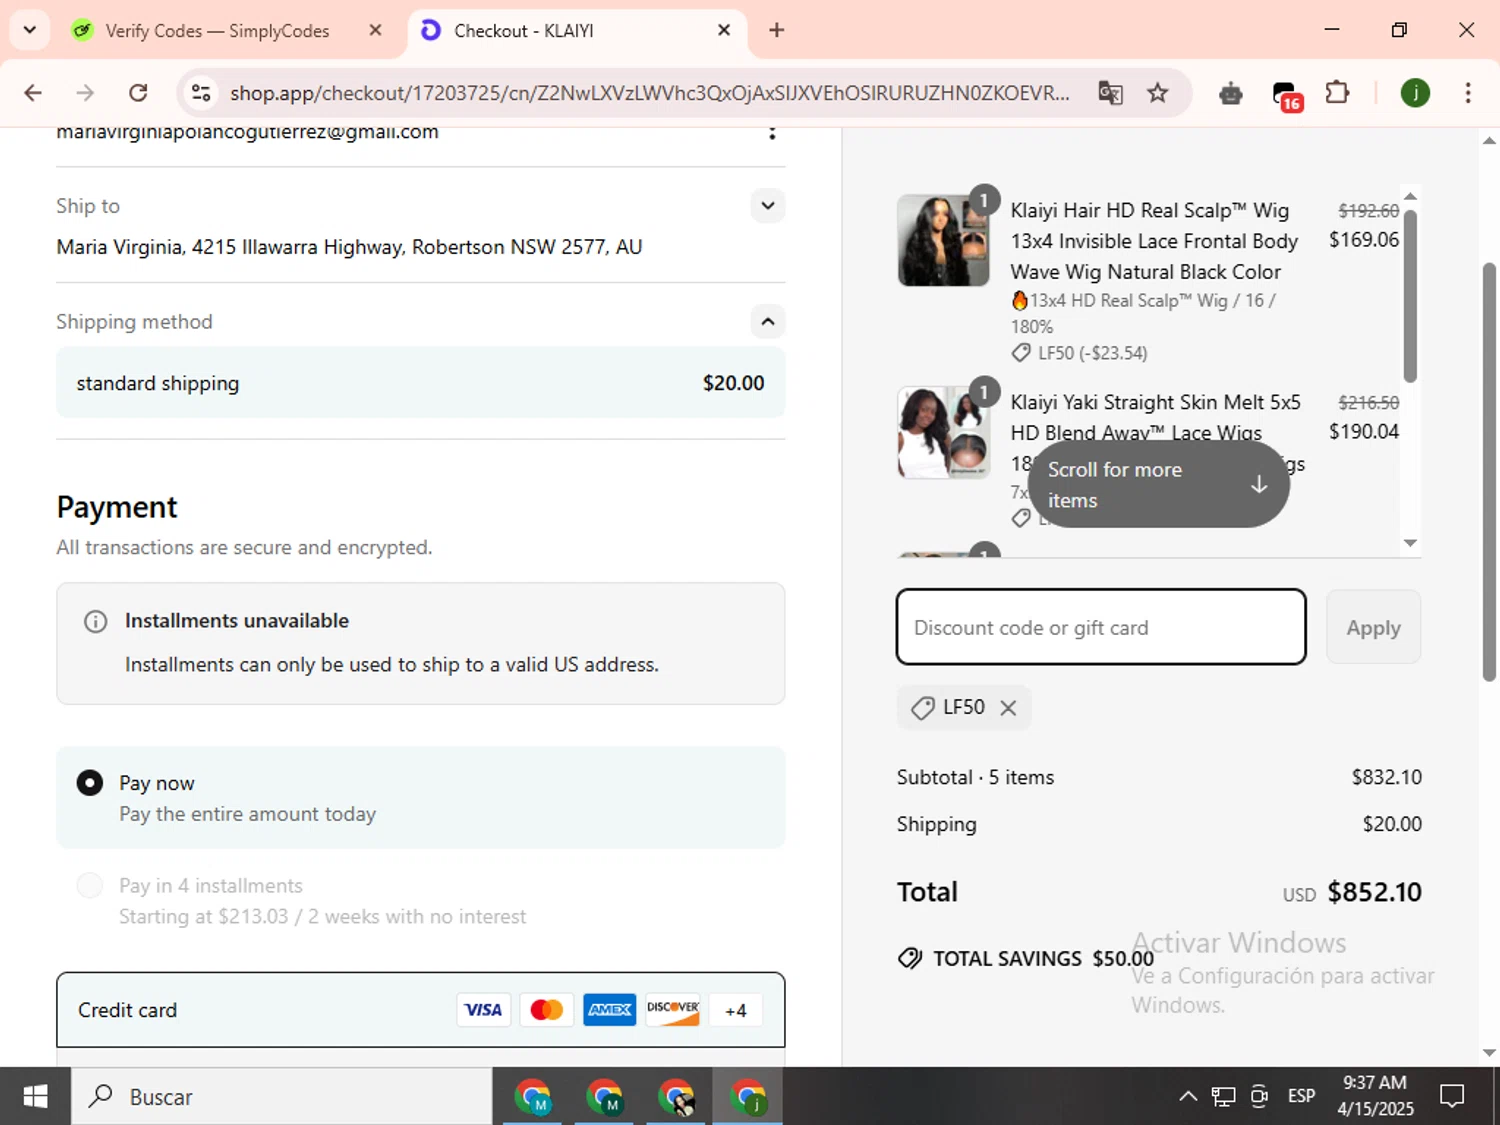Click the Discount code or gift card field
The width and height of the screenshot is (1500, 1125).
1101,627
